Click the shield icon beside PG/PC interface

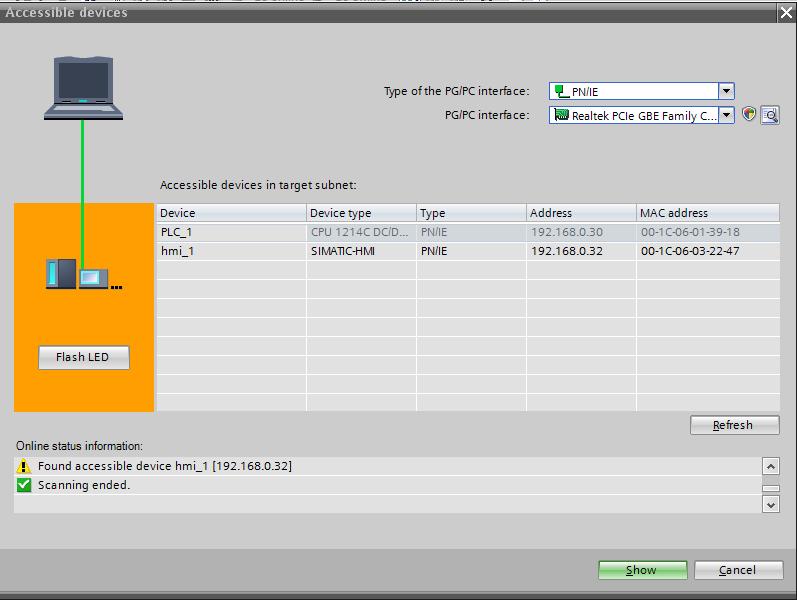(749, 114)
